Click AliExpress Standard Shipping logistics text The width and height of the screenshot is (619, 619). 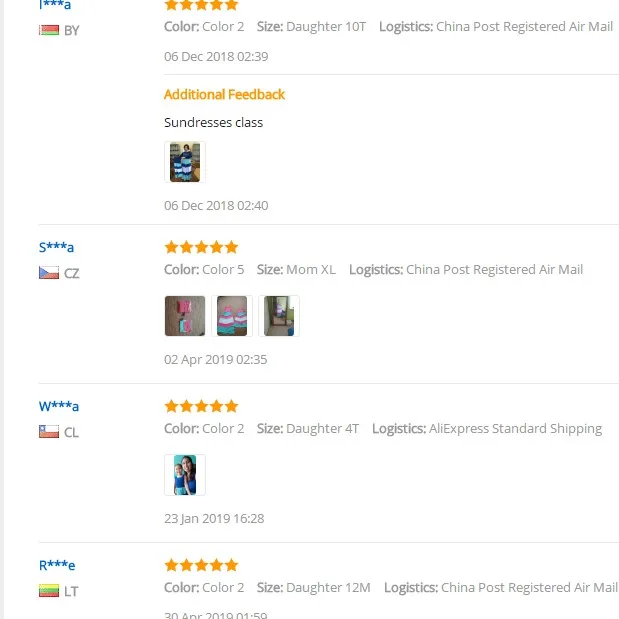pos(515,428)
